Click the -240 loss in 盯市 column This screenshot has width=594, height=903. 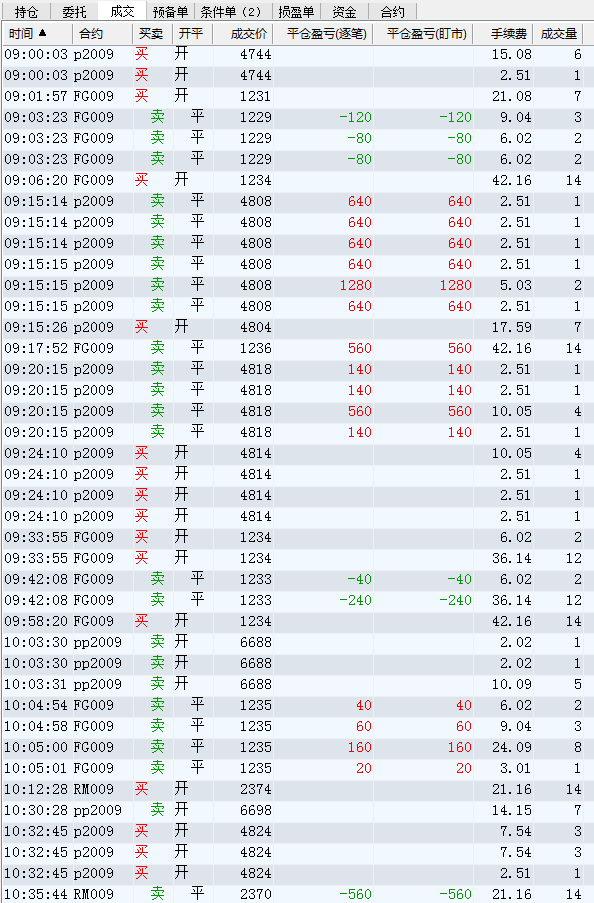click(x=455, y=600)
